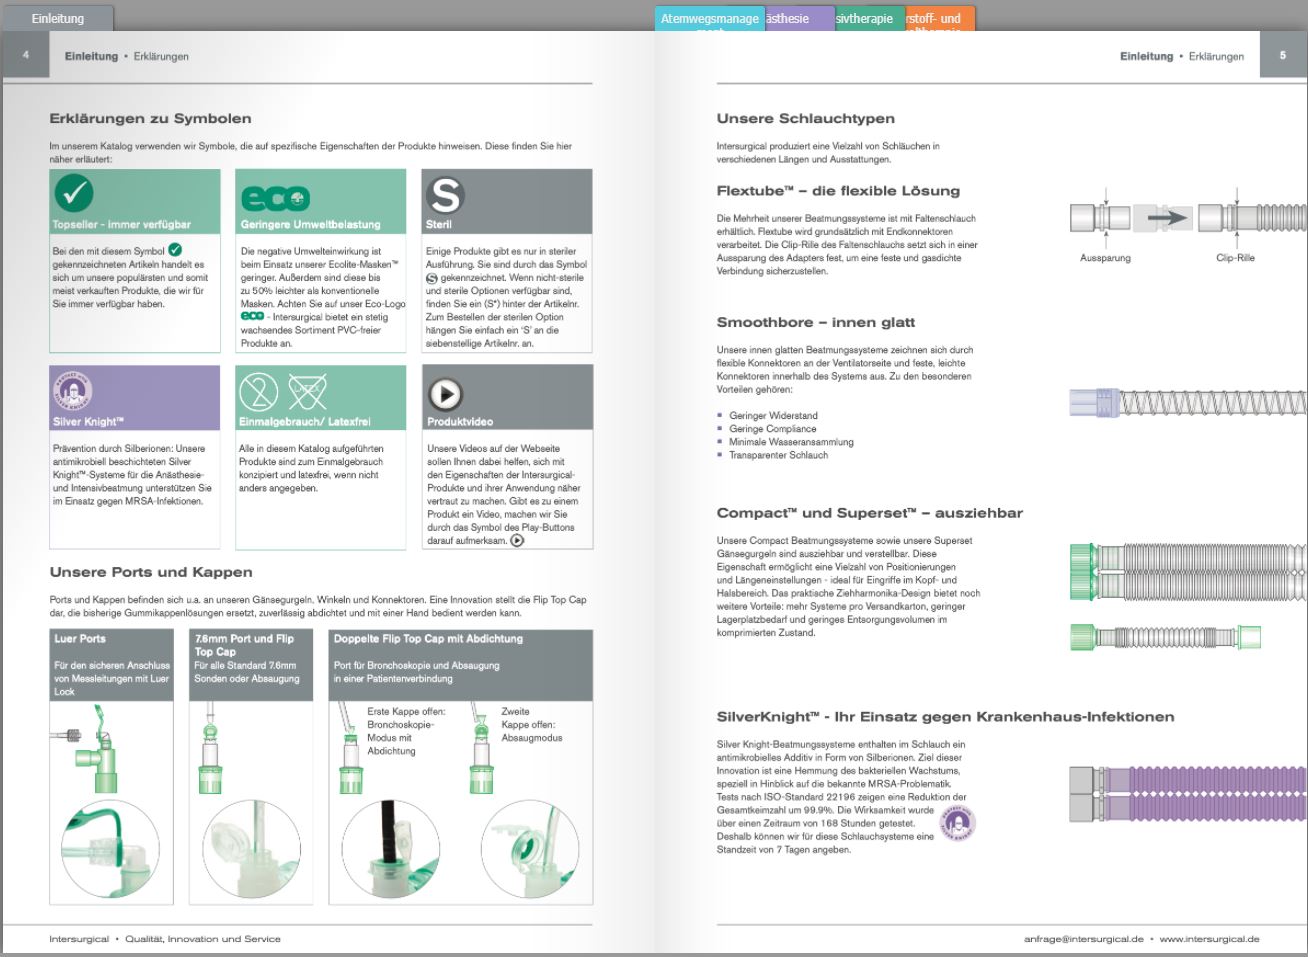Screen dimensions: 1308x957
Task: Click the green Topseller checkmark icon
Action: click(x=73, y=193)
